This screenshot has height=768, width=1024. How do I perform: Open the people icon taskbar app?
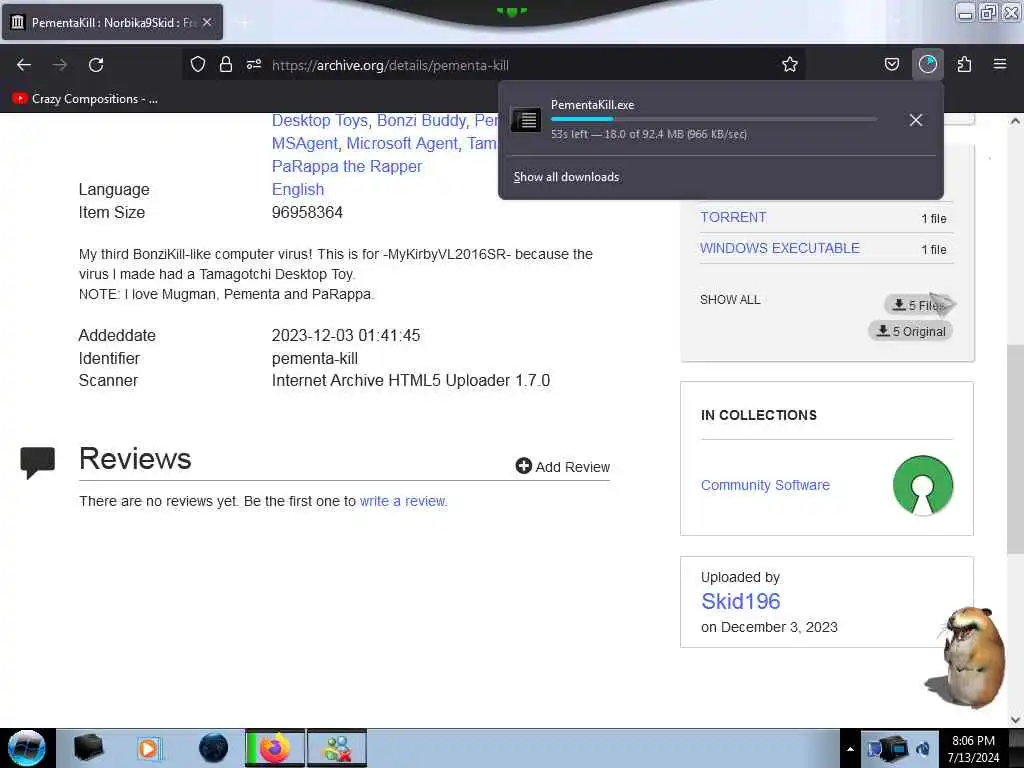337,748
